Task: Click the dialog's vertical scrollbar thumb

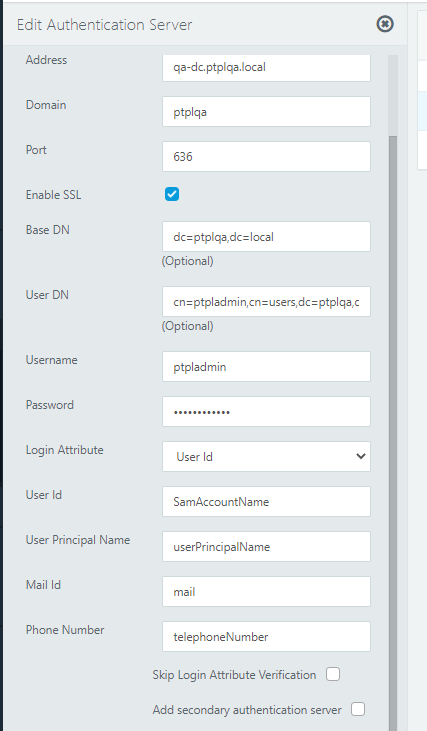Action: [x=393, y=434]
